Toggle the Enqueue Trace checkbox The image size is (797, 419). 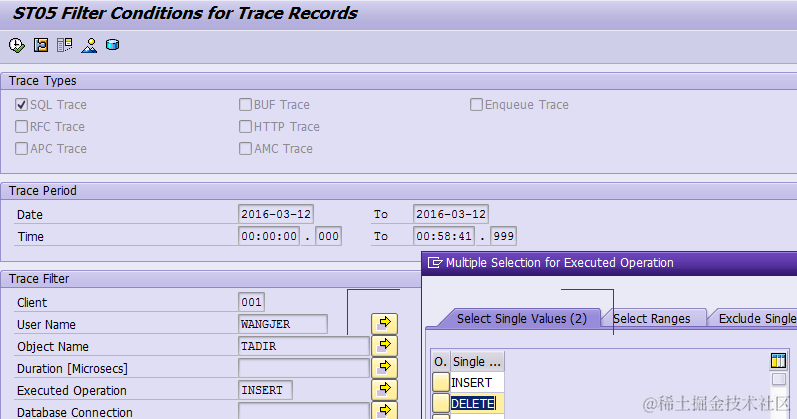pos(476,105)
